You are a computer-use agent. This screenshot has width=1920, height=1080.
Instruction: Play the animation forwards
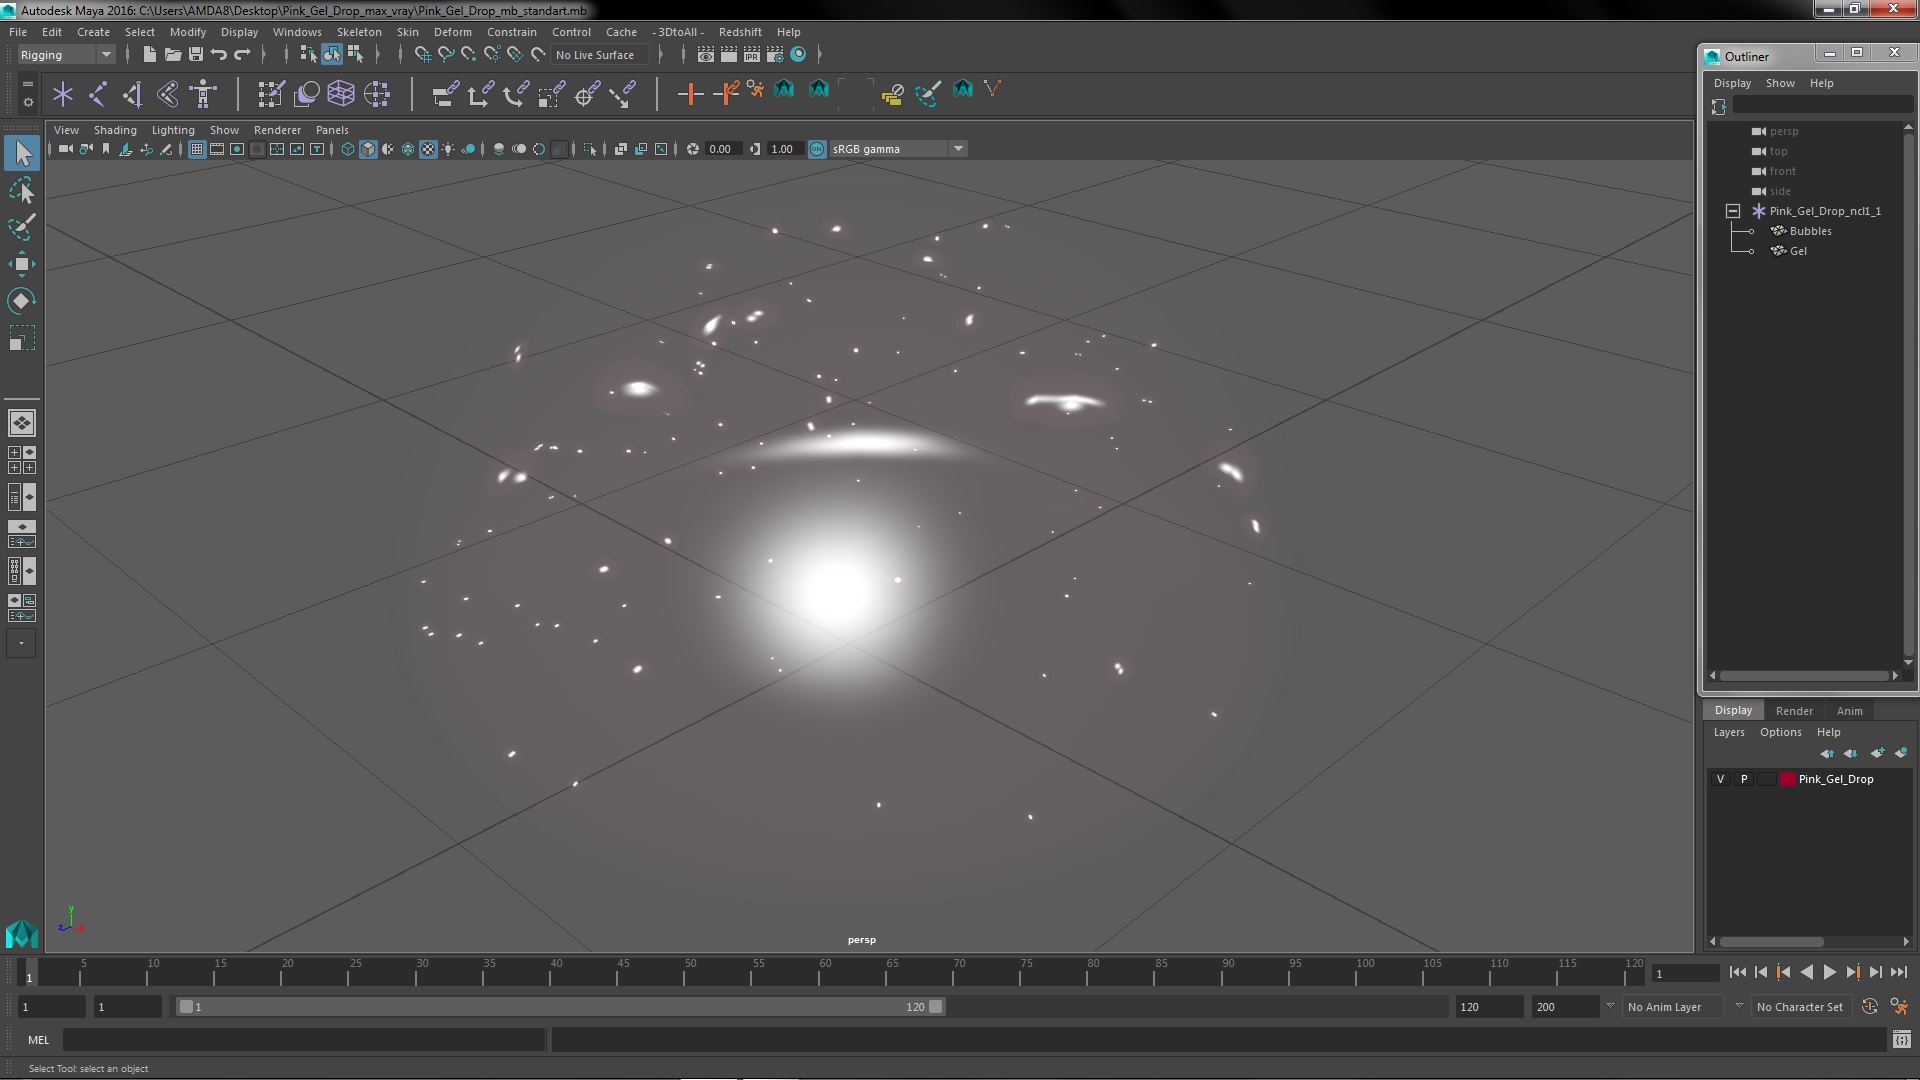[1829, 972]
